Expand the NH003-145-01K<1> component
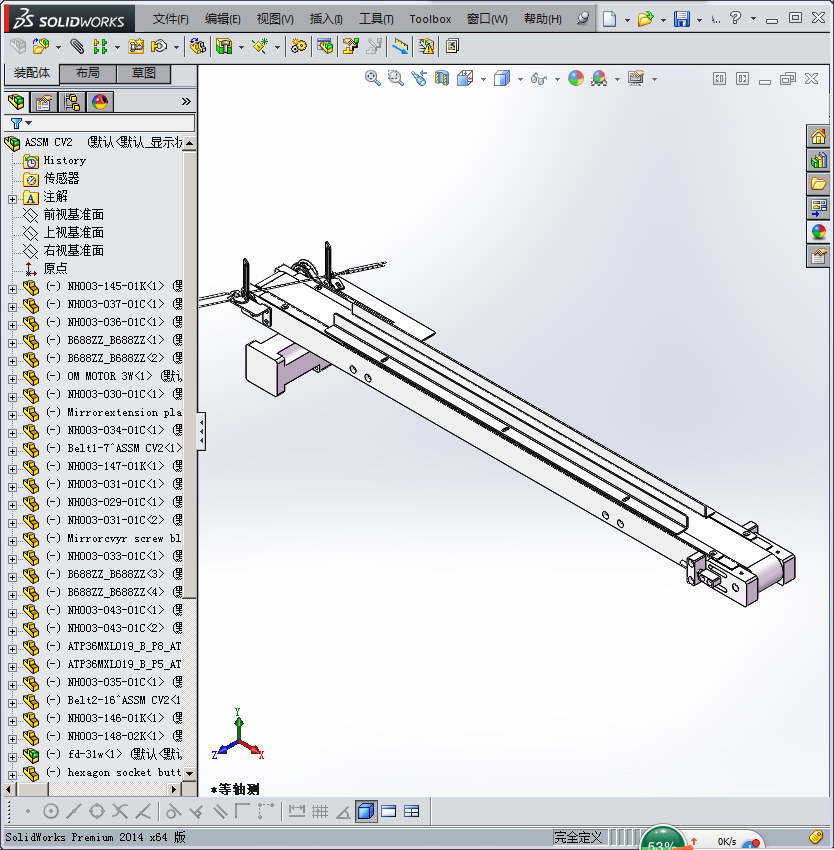The image size is (834, 850). pos(12,289)
